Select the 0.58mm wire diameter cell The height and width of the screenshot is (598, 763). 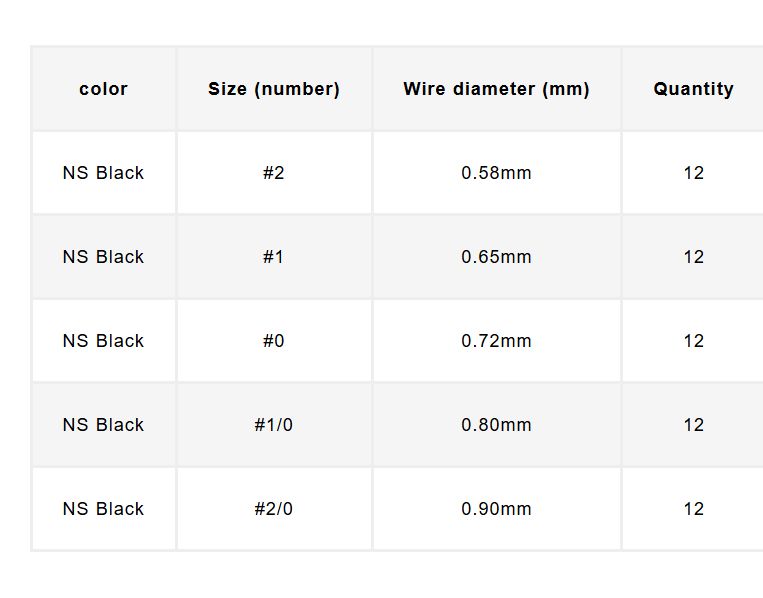(496, 173)
